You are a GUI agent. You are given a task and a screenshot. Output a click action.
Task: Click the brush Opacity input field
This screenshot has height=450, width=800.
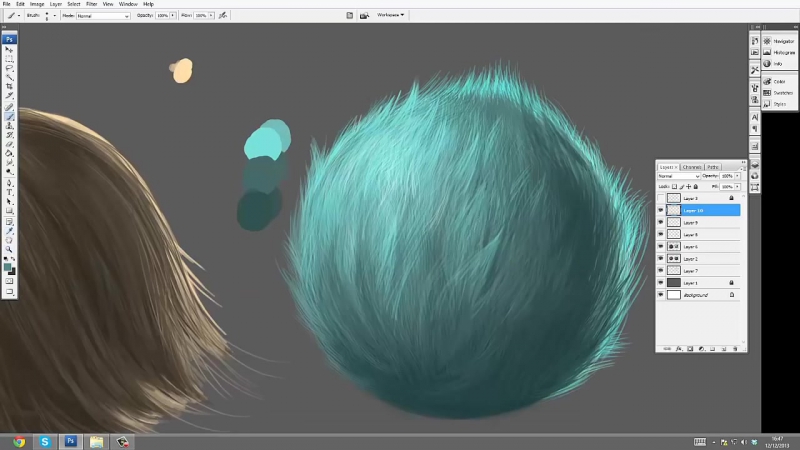click(161, 16)
